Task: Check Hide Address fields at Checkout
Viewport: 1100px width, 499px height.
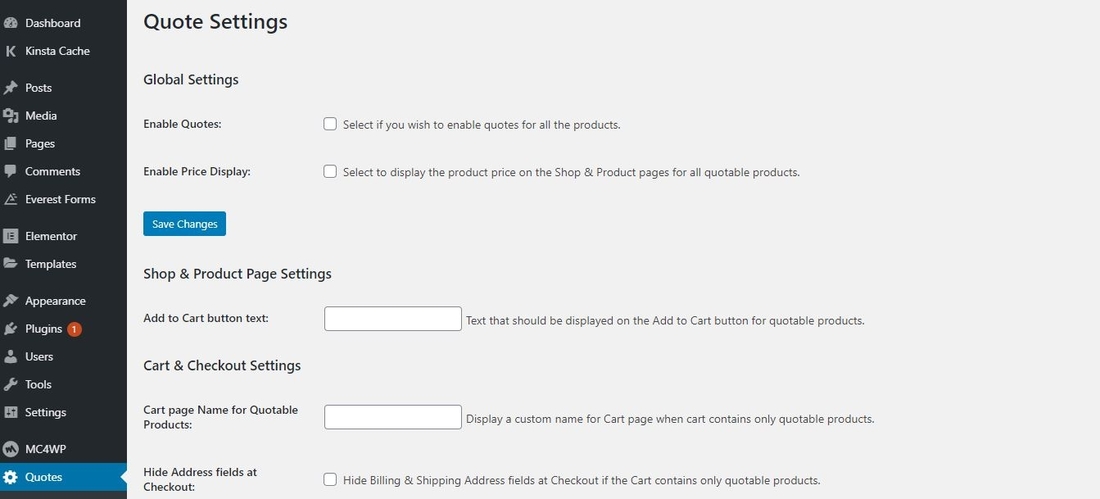Action: tap(330, 480)
